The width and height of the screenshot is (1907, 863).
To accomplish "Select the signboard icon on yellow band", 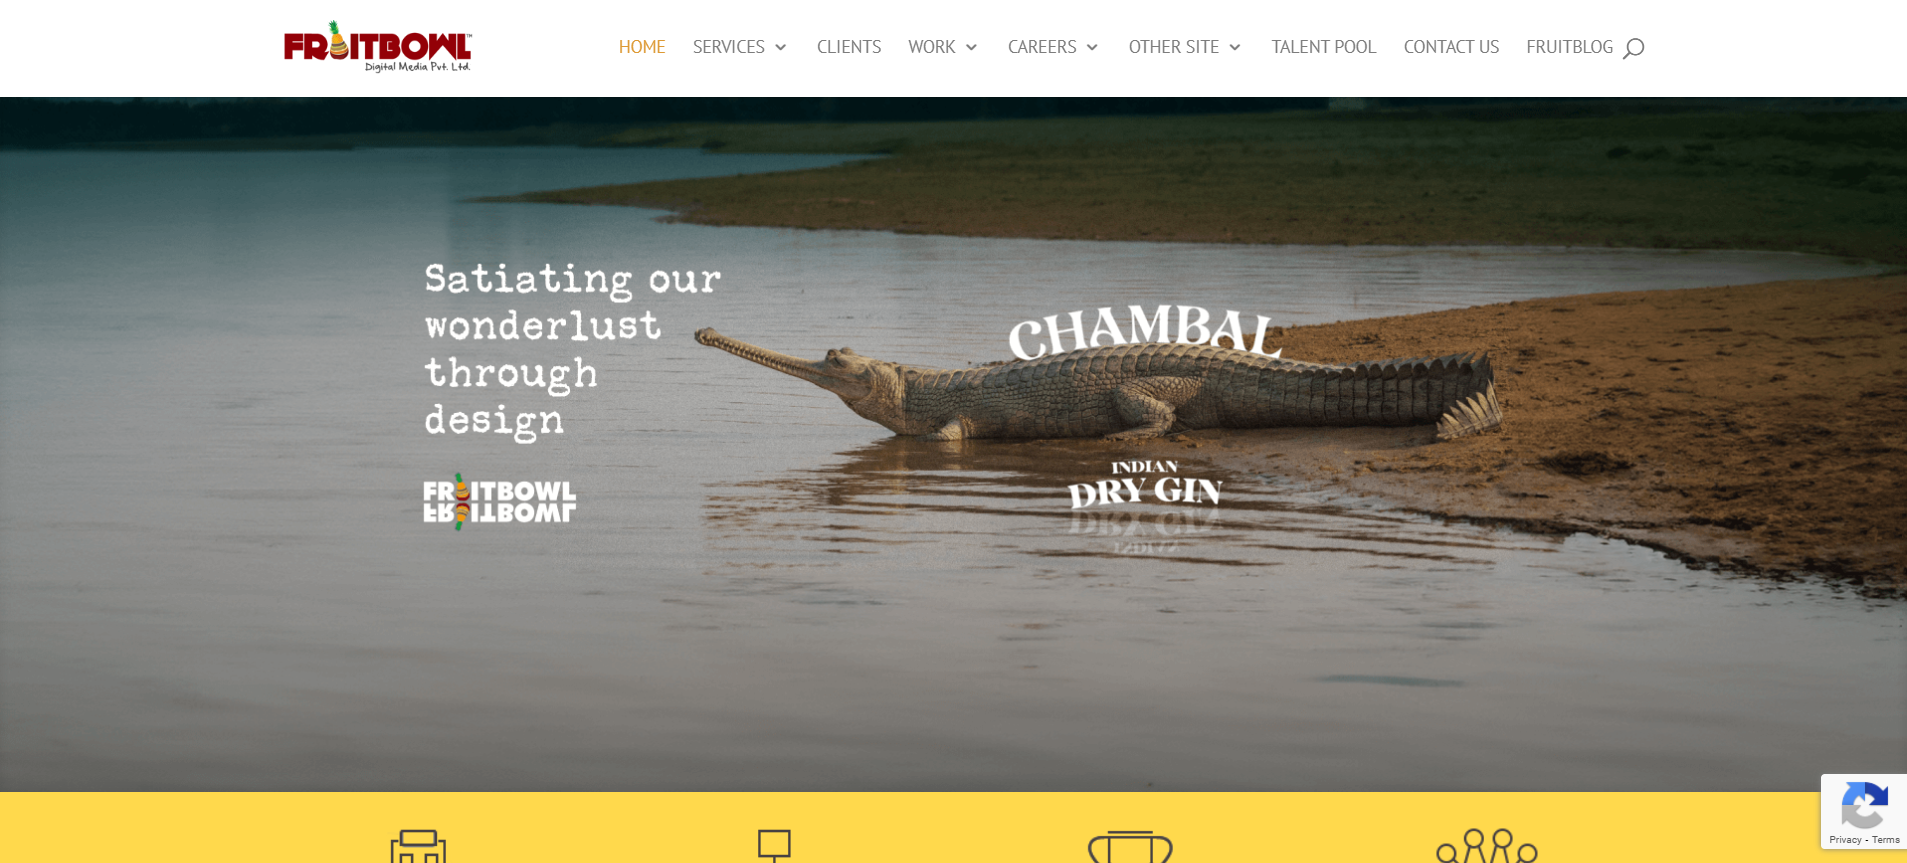I will coord(774,846).
